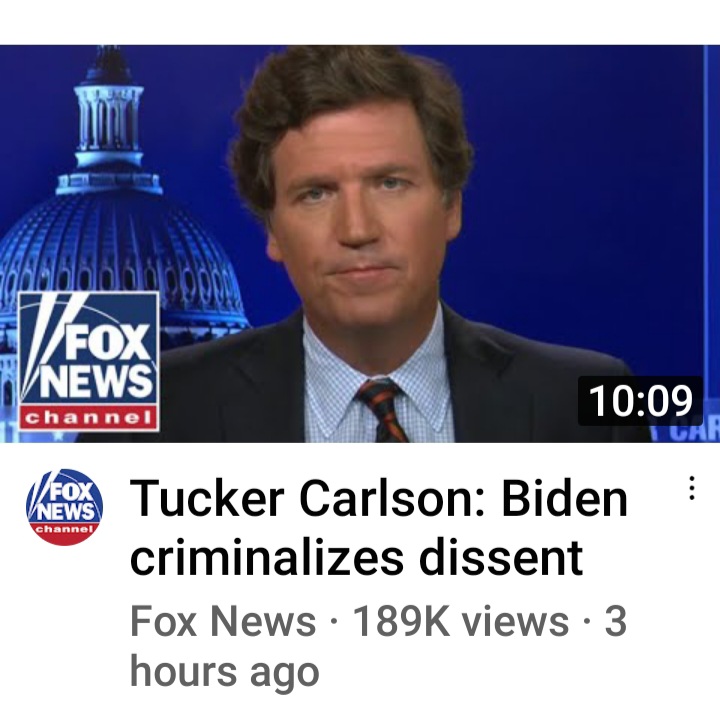Click the 'Fox News' channel name under the title
Image resolution: width=720 pixels, height=719 pixels.
(223, 621)
